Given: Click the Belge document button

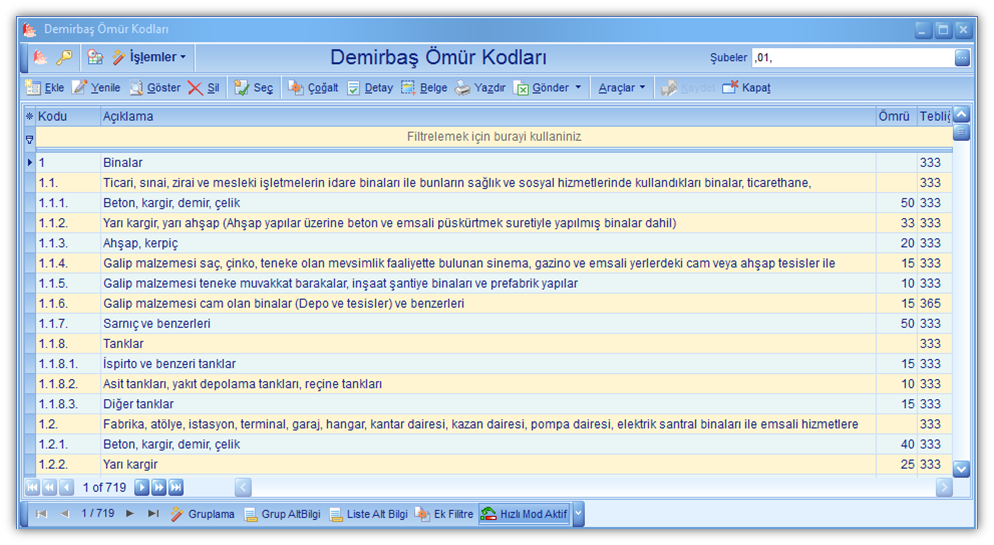Looking at the screenshot, I should (x=424, y=88).
